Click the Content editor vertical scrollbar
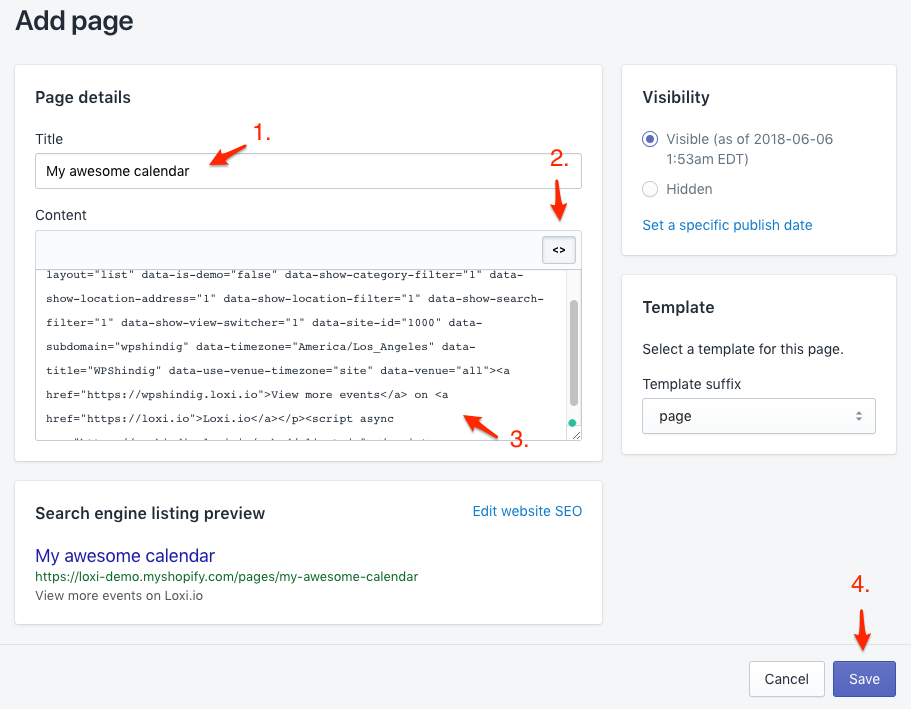 click(574, 352)
